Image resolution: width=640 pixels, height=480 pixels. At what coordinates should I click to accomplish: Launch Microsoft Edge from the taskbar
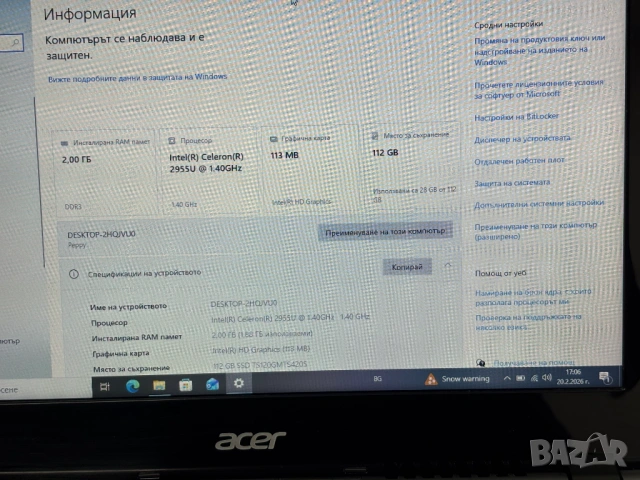(x=132, y=386)
